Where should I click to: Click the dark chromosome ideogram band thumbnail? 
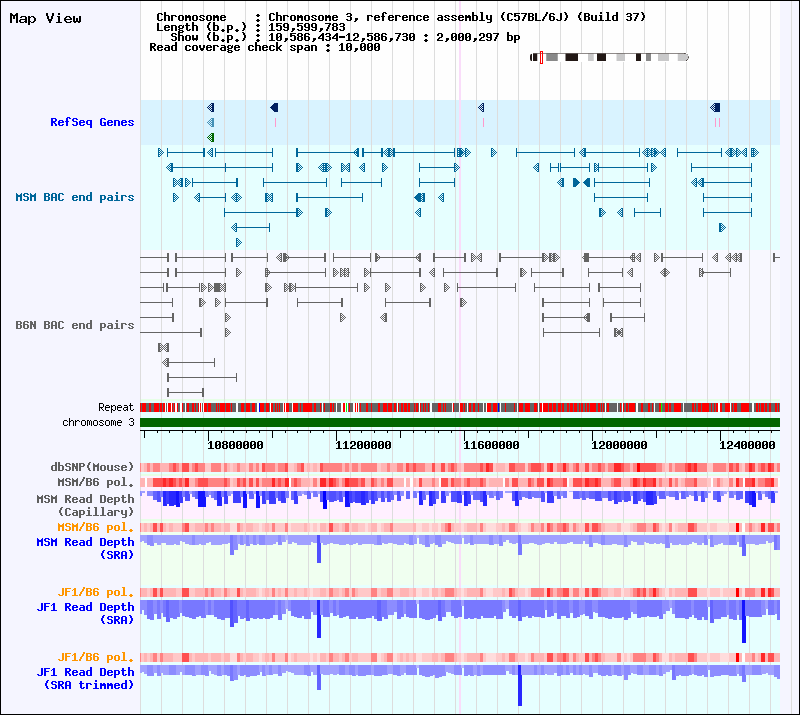[609, 57]
